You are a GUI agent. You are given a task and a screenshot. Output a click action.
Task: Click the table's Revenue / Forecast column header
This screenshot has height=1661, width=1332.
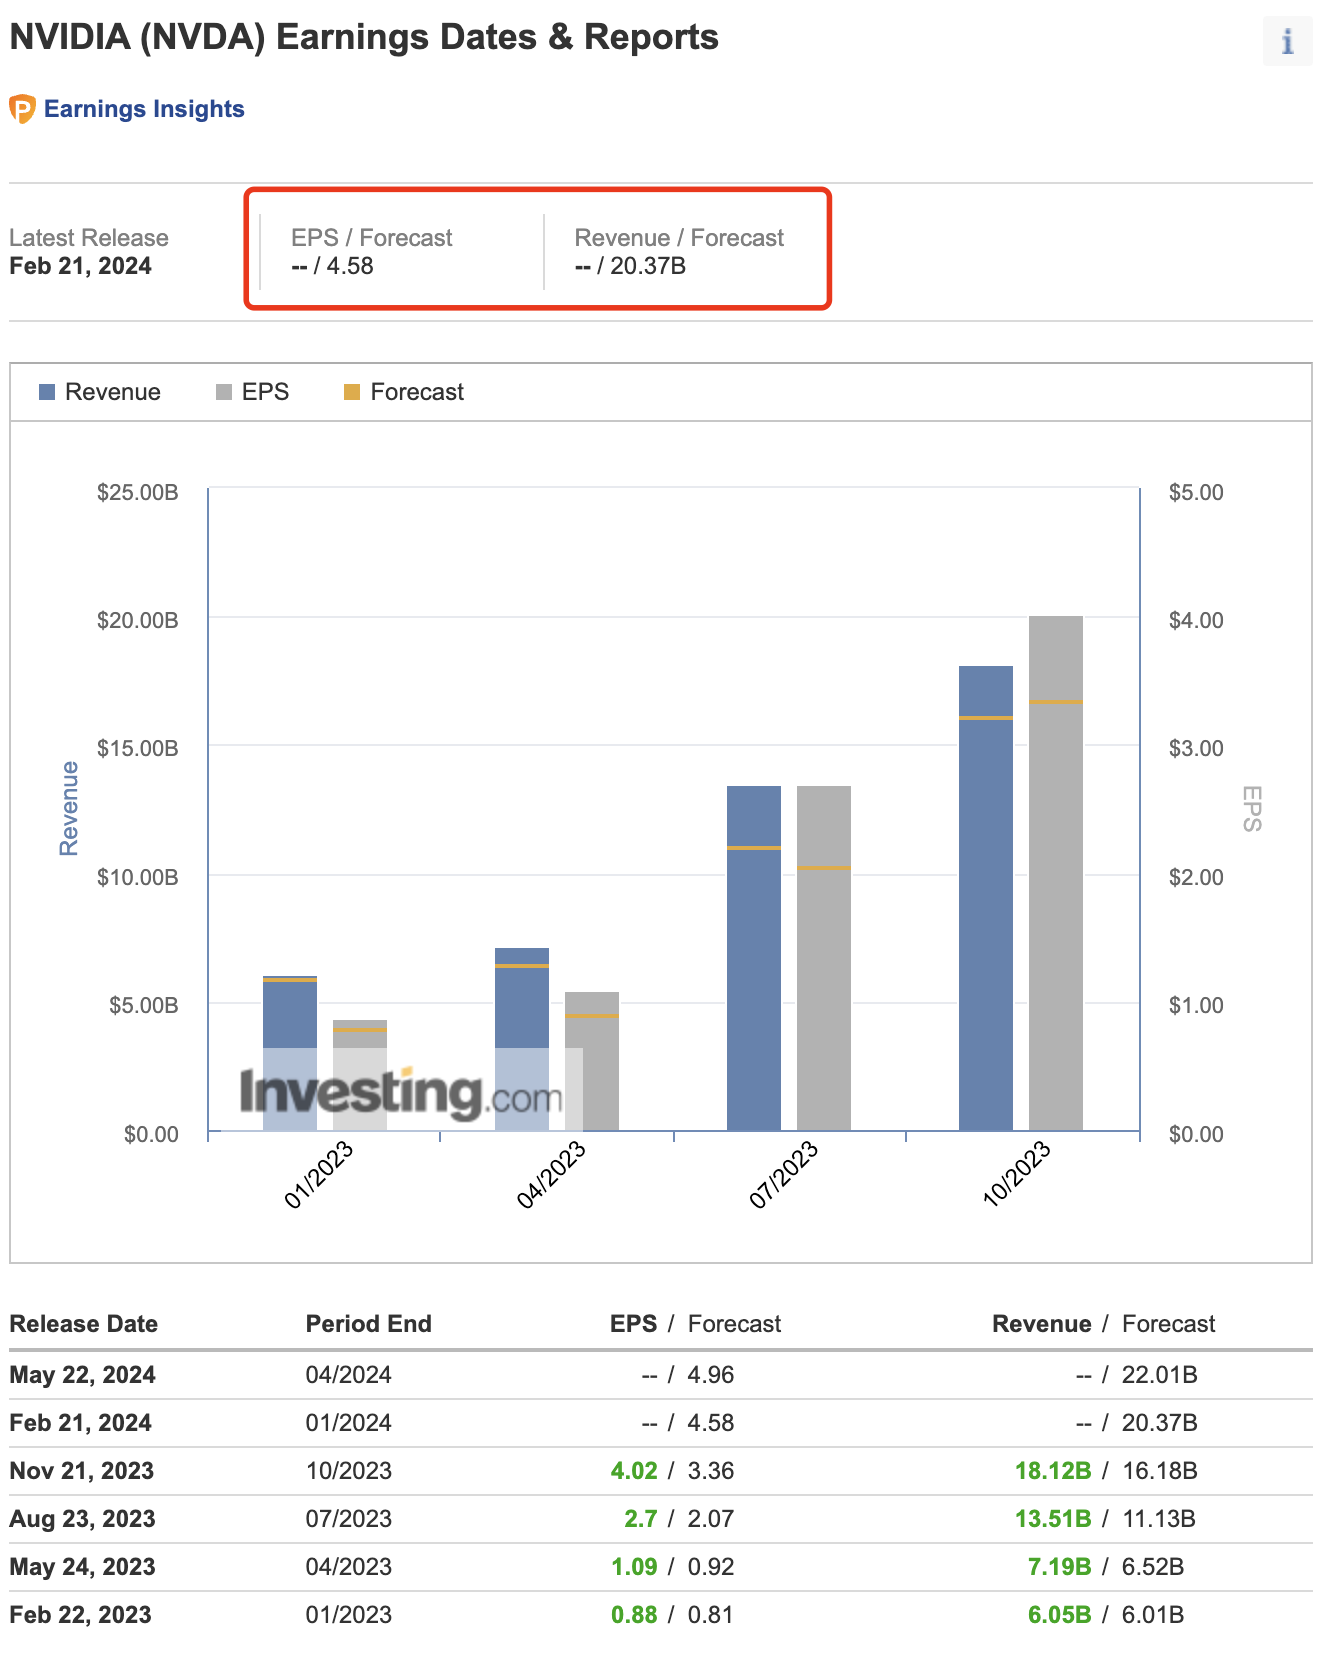pyautogui.click(x=1104, y=1324)
